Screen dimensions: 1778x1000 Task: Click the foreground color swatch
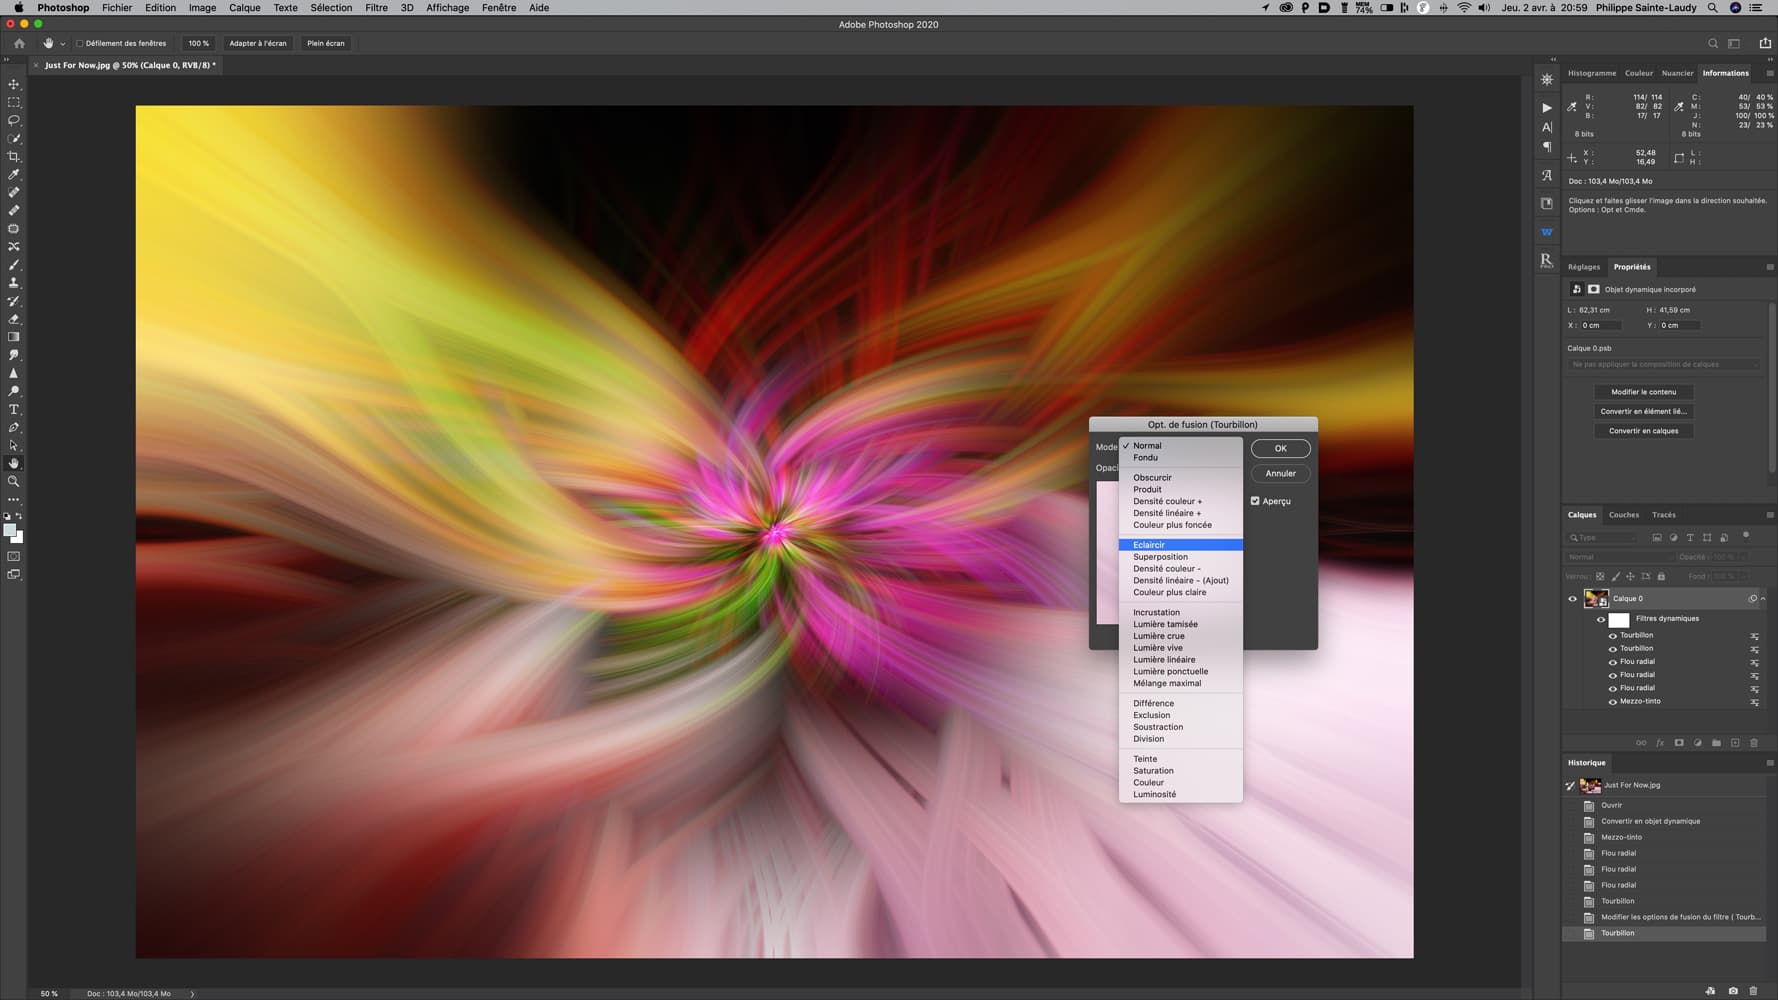[x=9, y=530]
